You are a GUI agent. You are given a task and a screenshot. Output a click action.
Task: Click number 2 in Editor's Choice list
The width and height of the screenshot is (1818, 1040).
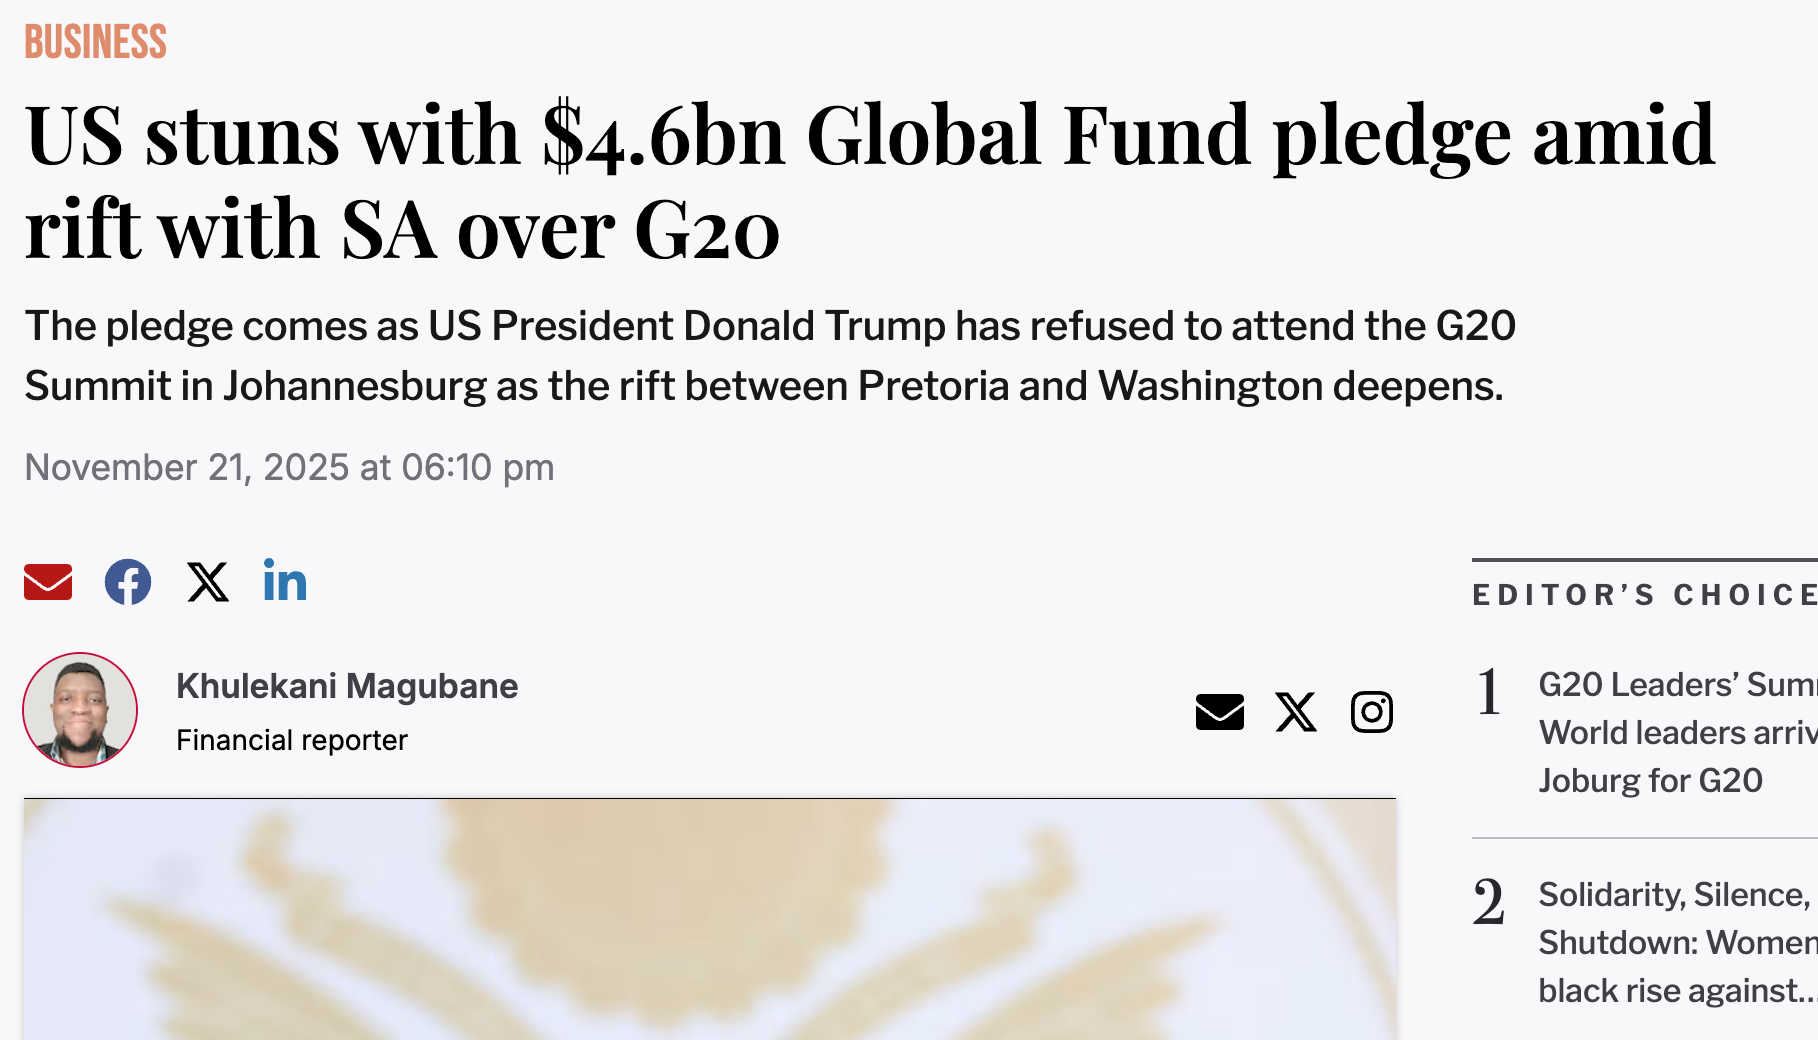(1489, 902)
